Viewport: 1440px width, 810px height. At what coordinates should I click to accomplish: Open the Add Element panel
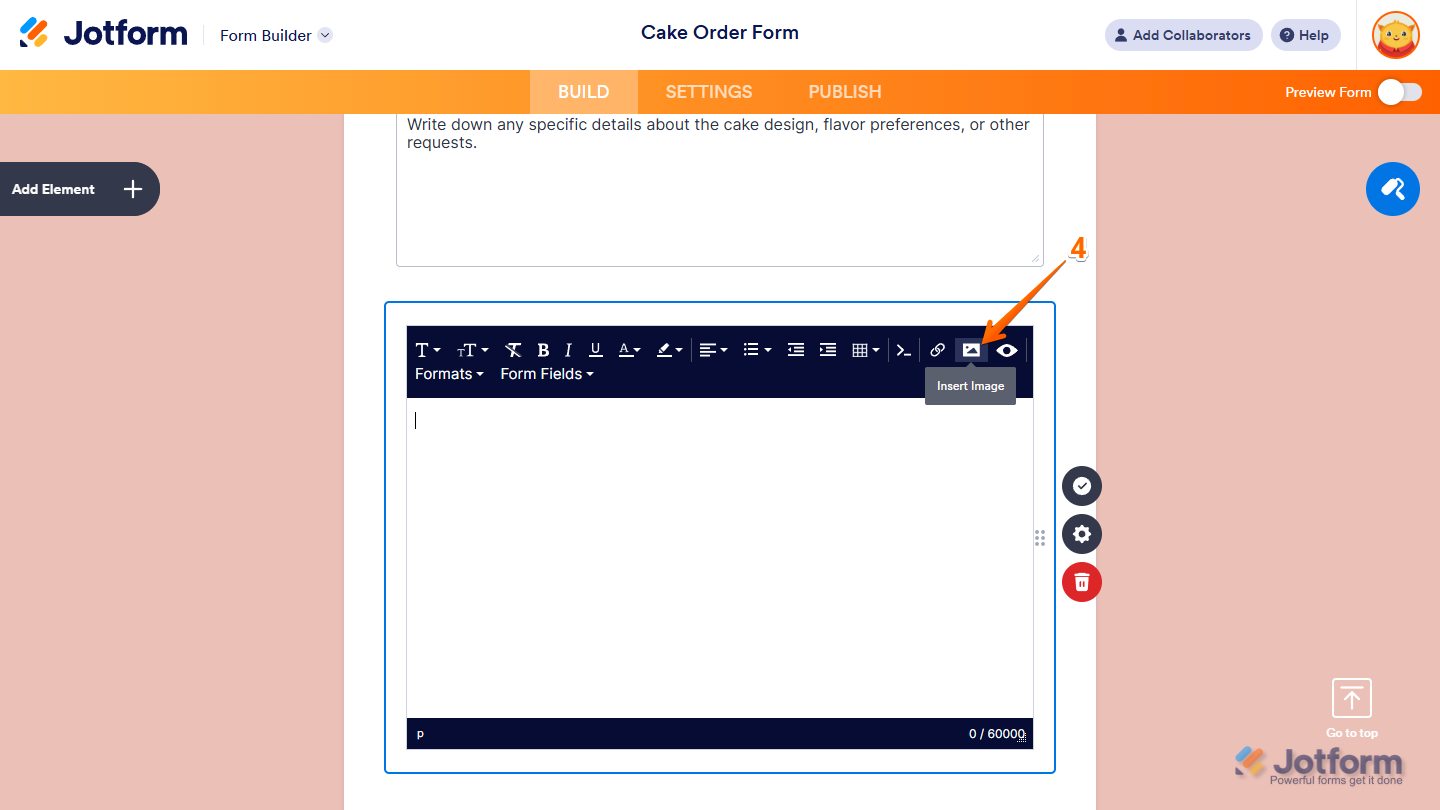click(x=79, y=189)
